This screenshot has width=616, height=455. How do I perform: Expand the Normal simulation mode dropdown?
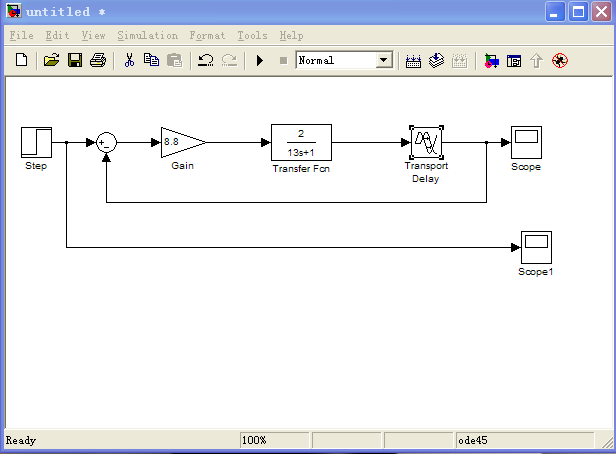(384, 61)
